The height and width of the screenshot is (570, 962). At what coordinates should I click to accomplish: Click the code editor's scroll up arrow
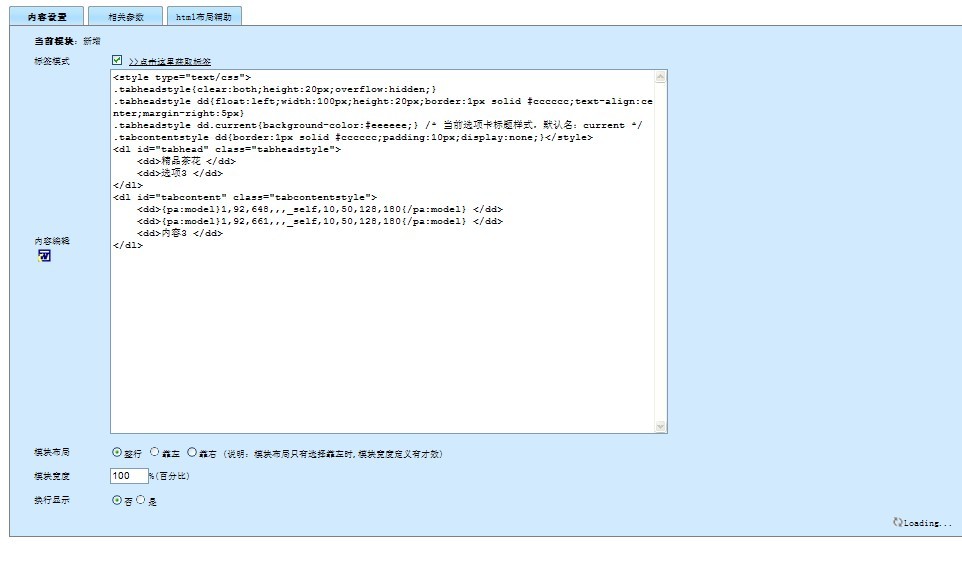[x=660, y=77]
